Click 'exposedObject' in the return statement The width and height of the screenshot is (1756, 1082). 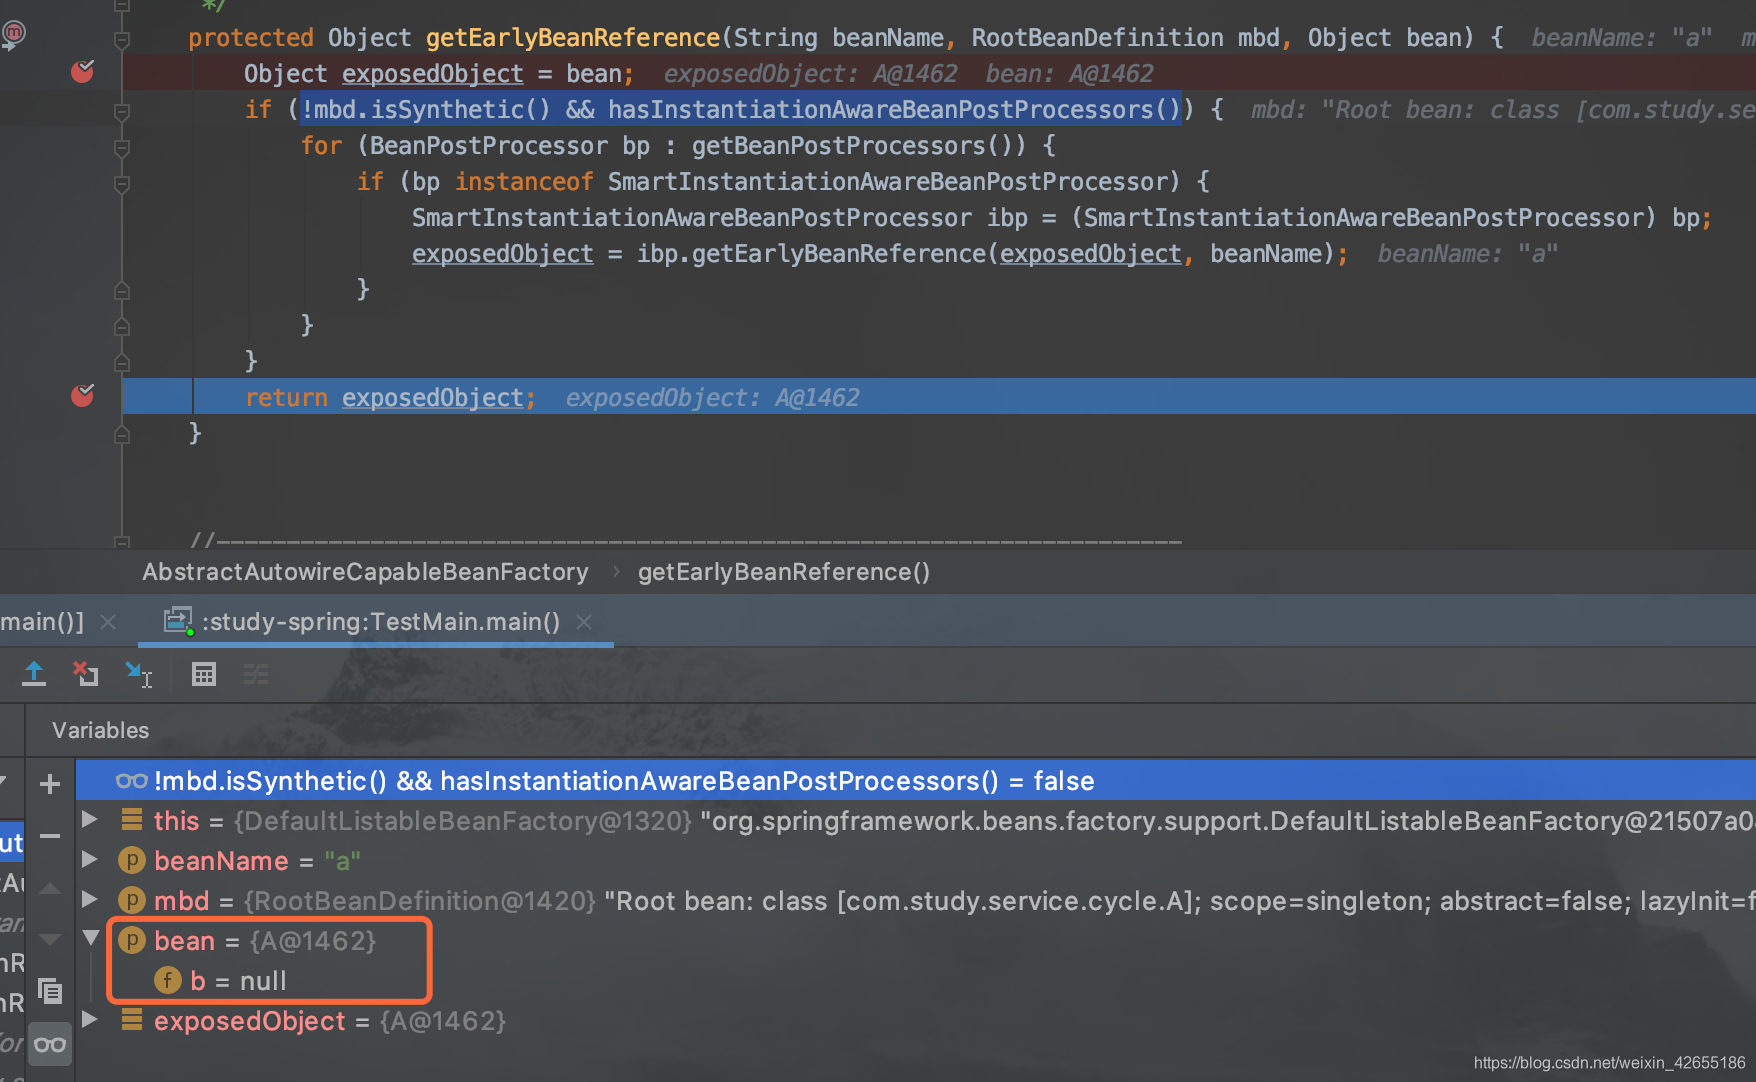[433, 397]
